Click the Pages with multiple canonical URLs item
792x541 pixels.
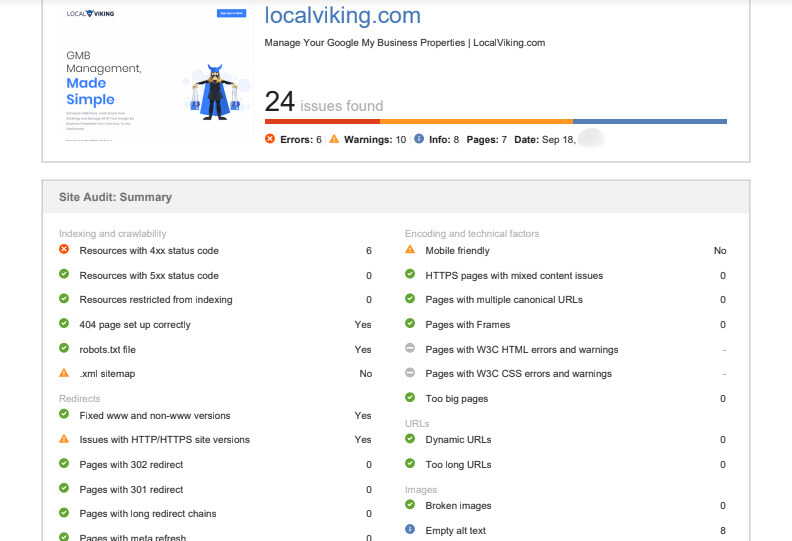coord(504,299)
